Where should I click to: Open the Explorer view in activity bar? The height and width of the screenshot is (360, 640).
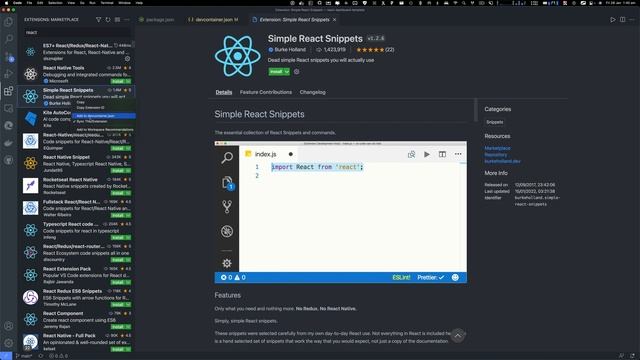coord(9,22)
